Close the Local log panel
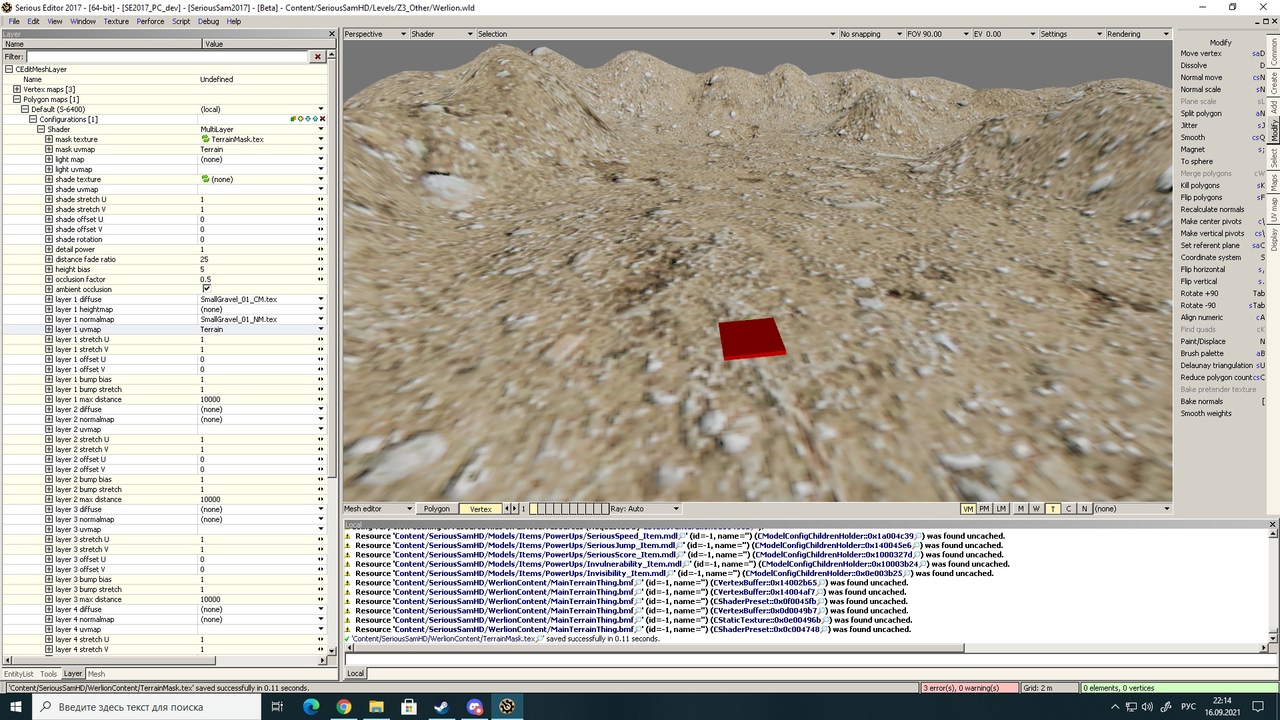 tap(1273, 524)
